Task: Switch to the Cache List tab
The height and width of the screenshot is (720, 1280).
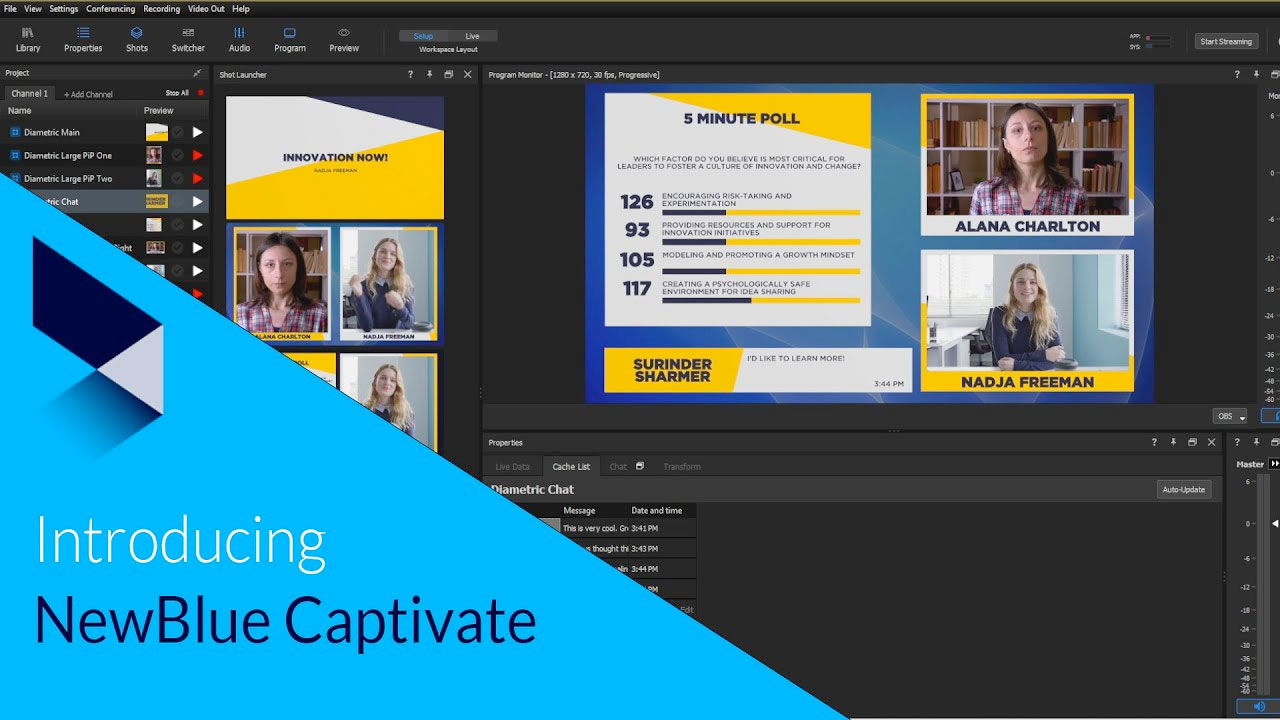Action: tap(571, 466)
